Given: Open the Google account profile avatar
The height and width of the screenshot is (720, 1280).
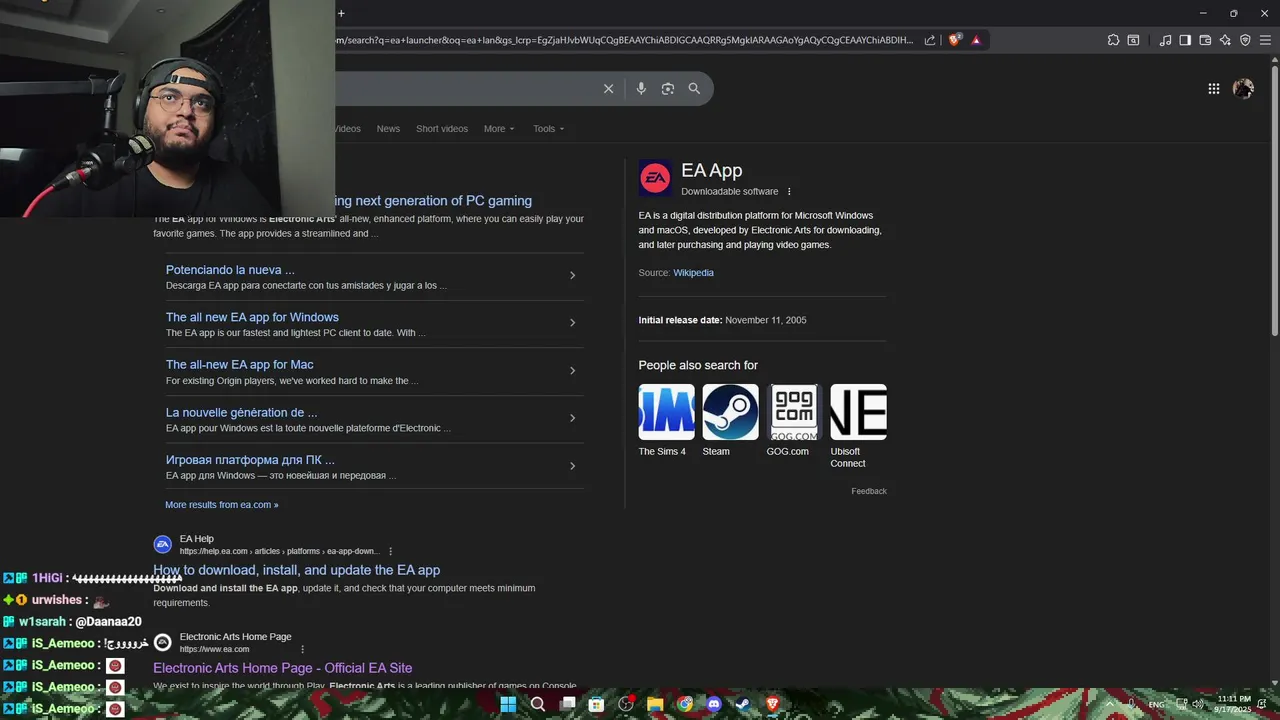Looking at the screenshot, I should coord(1243,89).
